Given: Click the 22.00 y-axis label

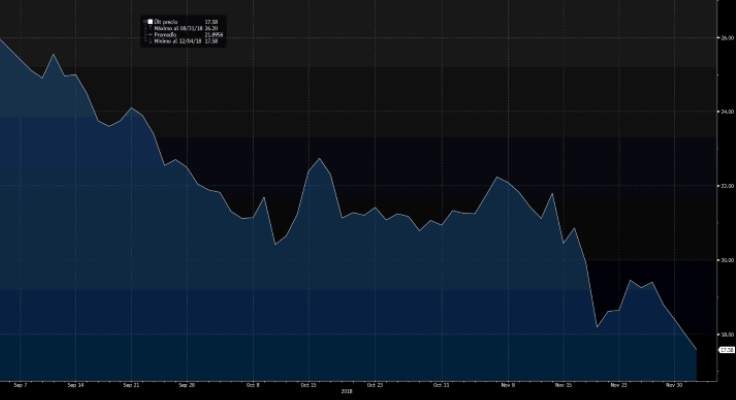Looking at the screenshot, I should click(x=728, y=186).
